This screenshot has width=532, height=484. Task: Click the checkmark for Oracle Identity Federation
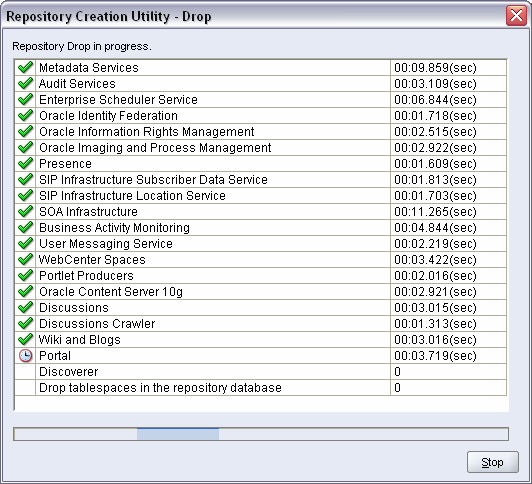tap(25, 115)
